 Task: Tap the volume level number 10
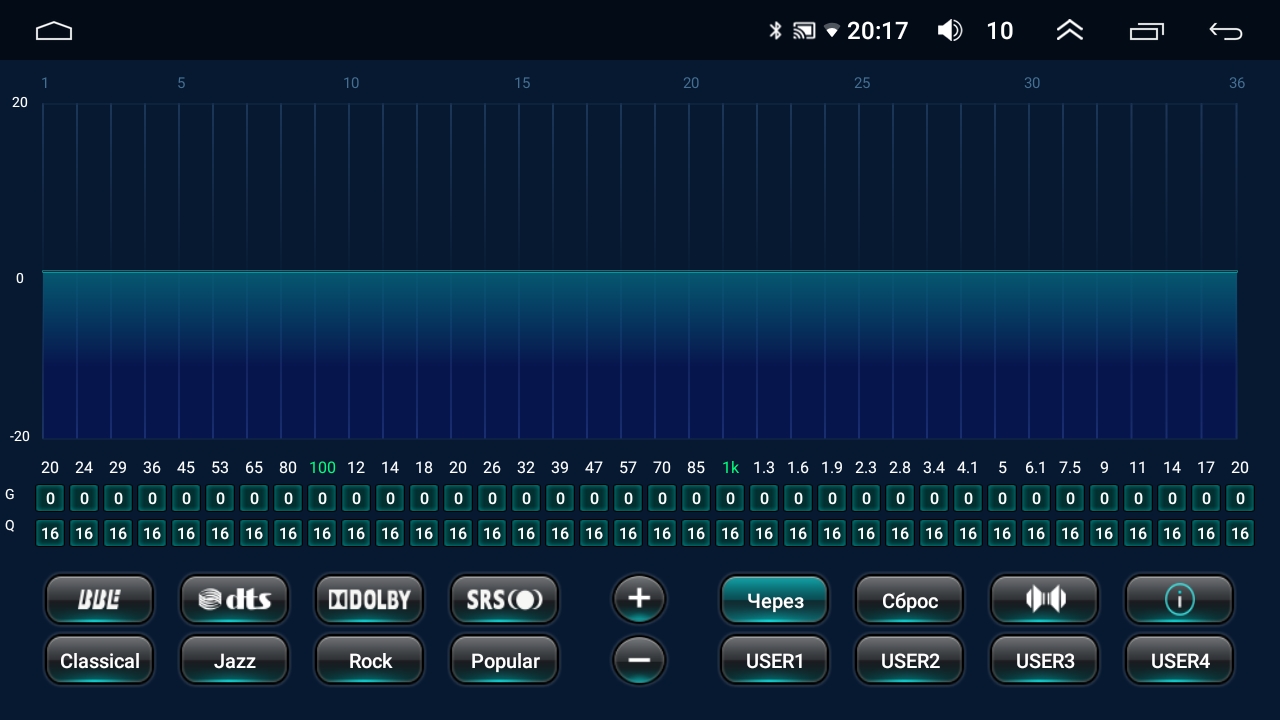(1000, 31)
